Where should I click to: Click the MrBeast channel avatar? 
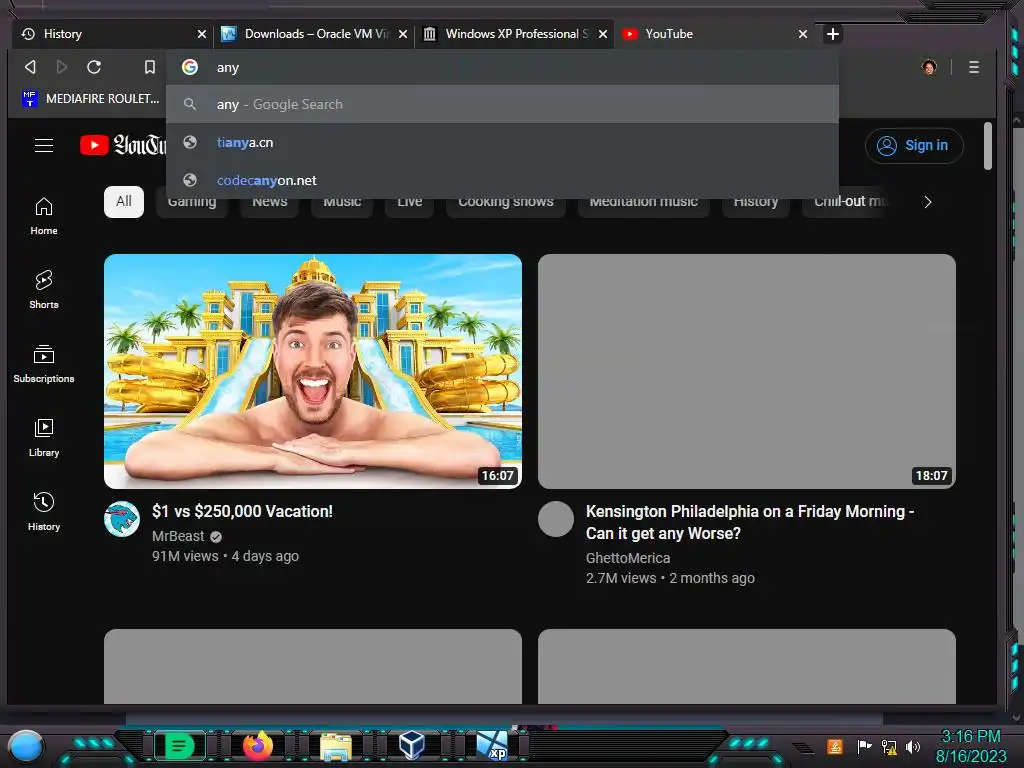click(121, 519)
